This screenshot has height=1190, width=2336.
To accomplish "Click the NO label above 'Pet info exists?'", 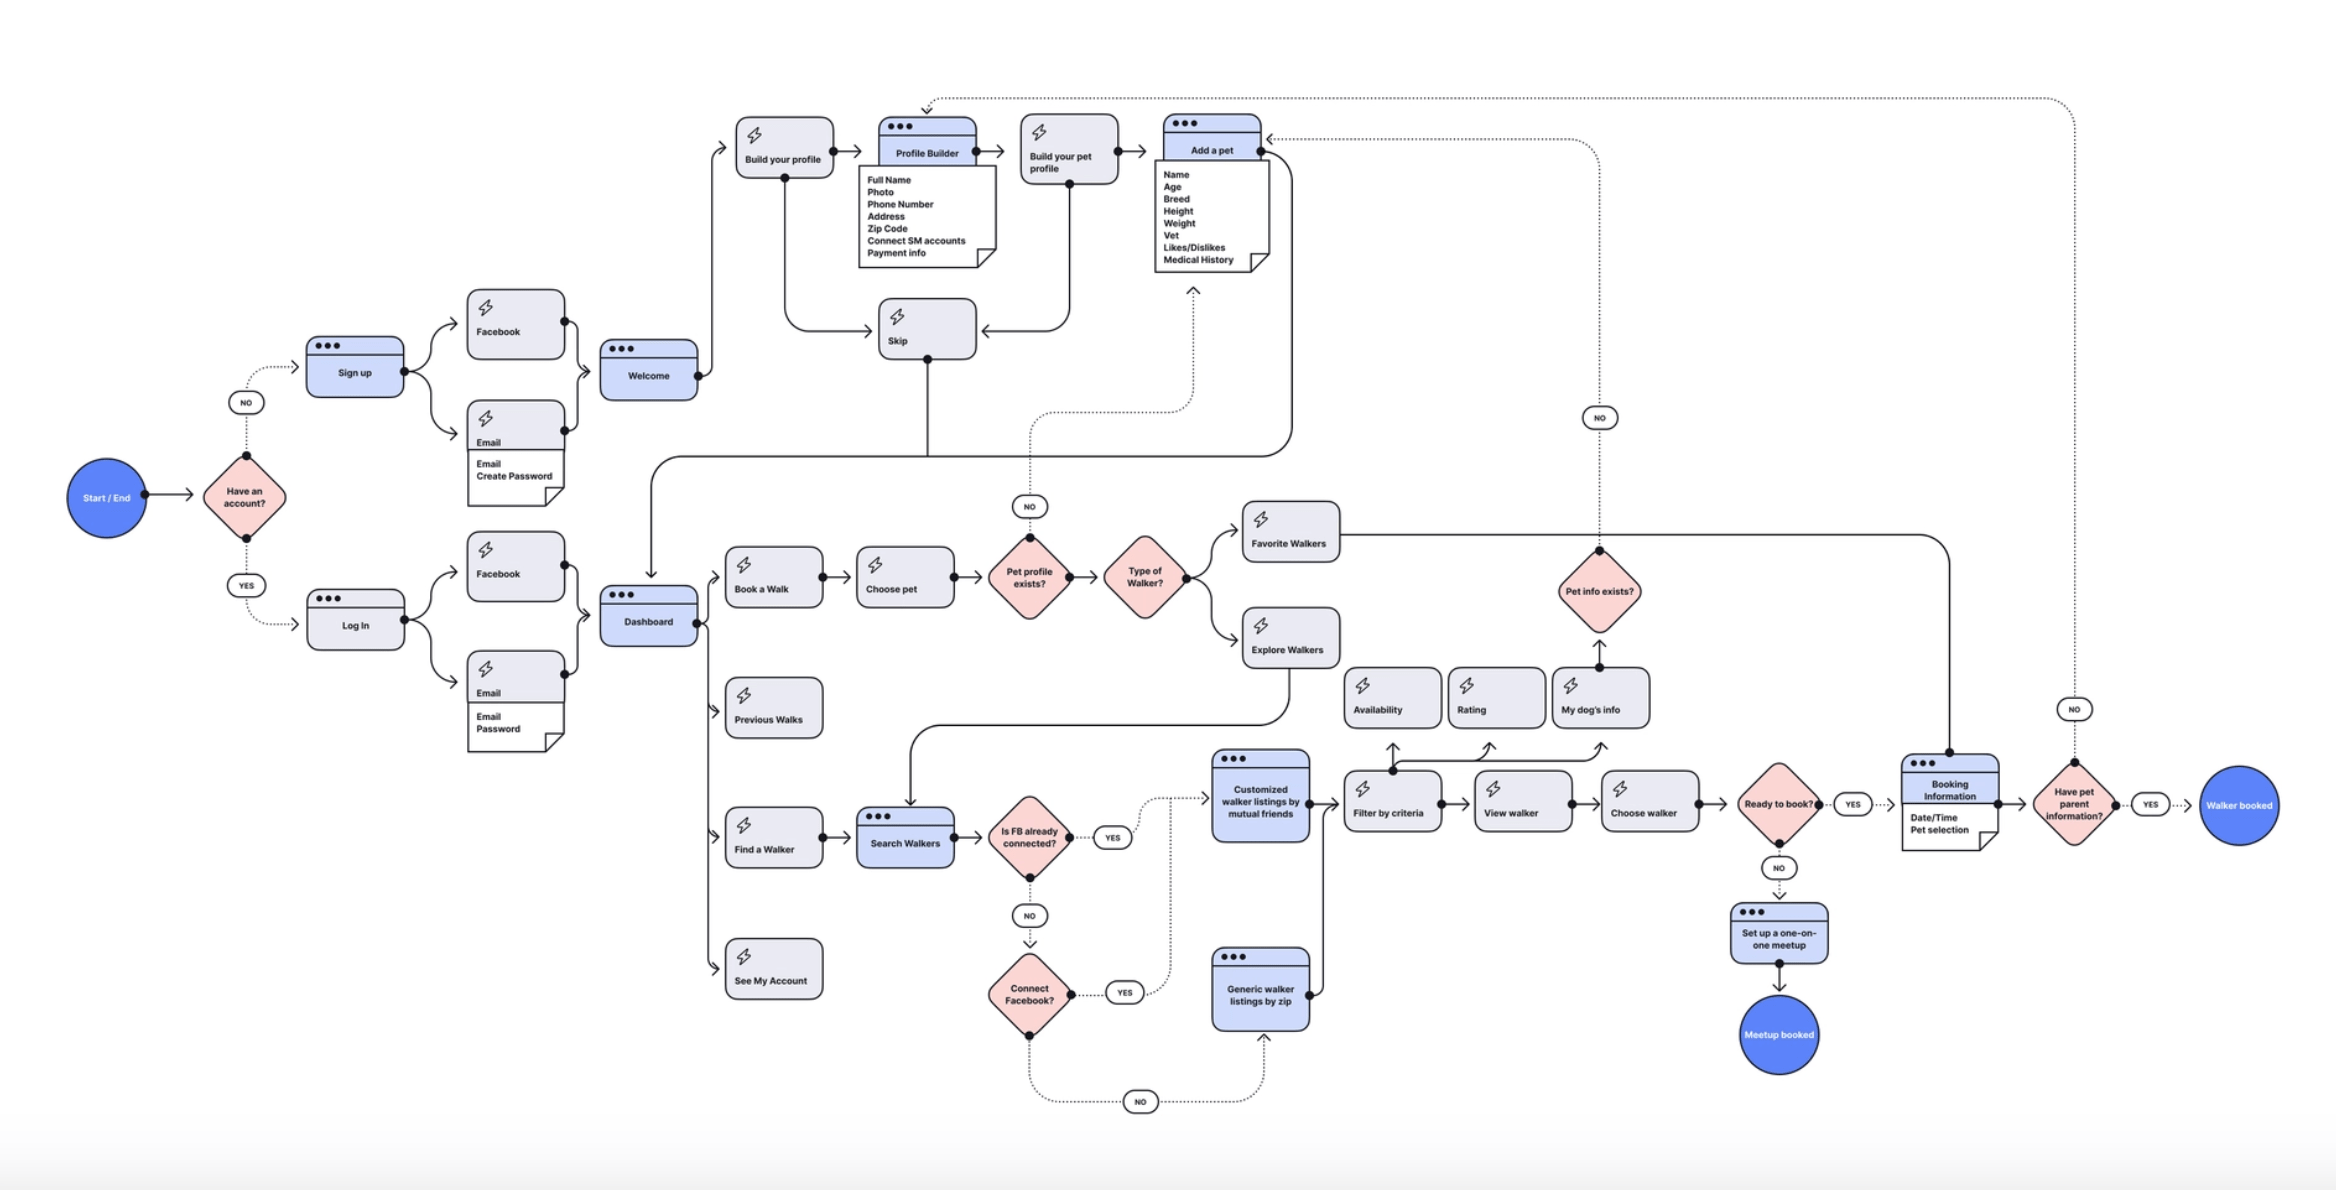I will pyautogui.click(x=1600, y=418).
